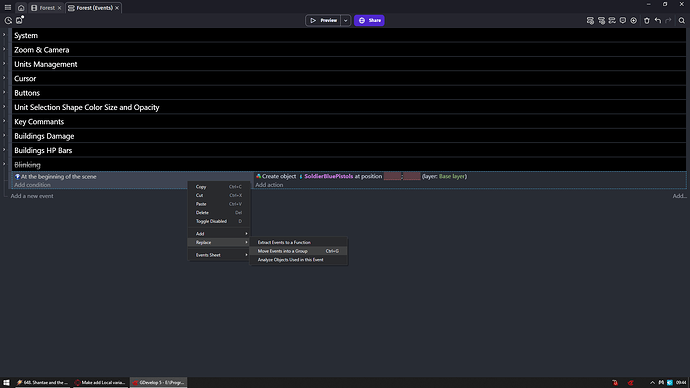The height and width of the screenshot is (388, 690).
Task: Click the Add a sub-event toolbar icon
Action: coord(601,20)
